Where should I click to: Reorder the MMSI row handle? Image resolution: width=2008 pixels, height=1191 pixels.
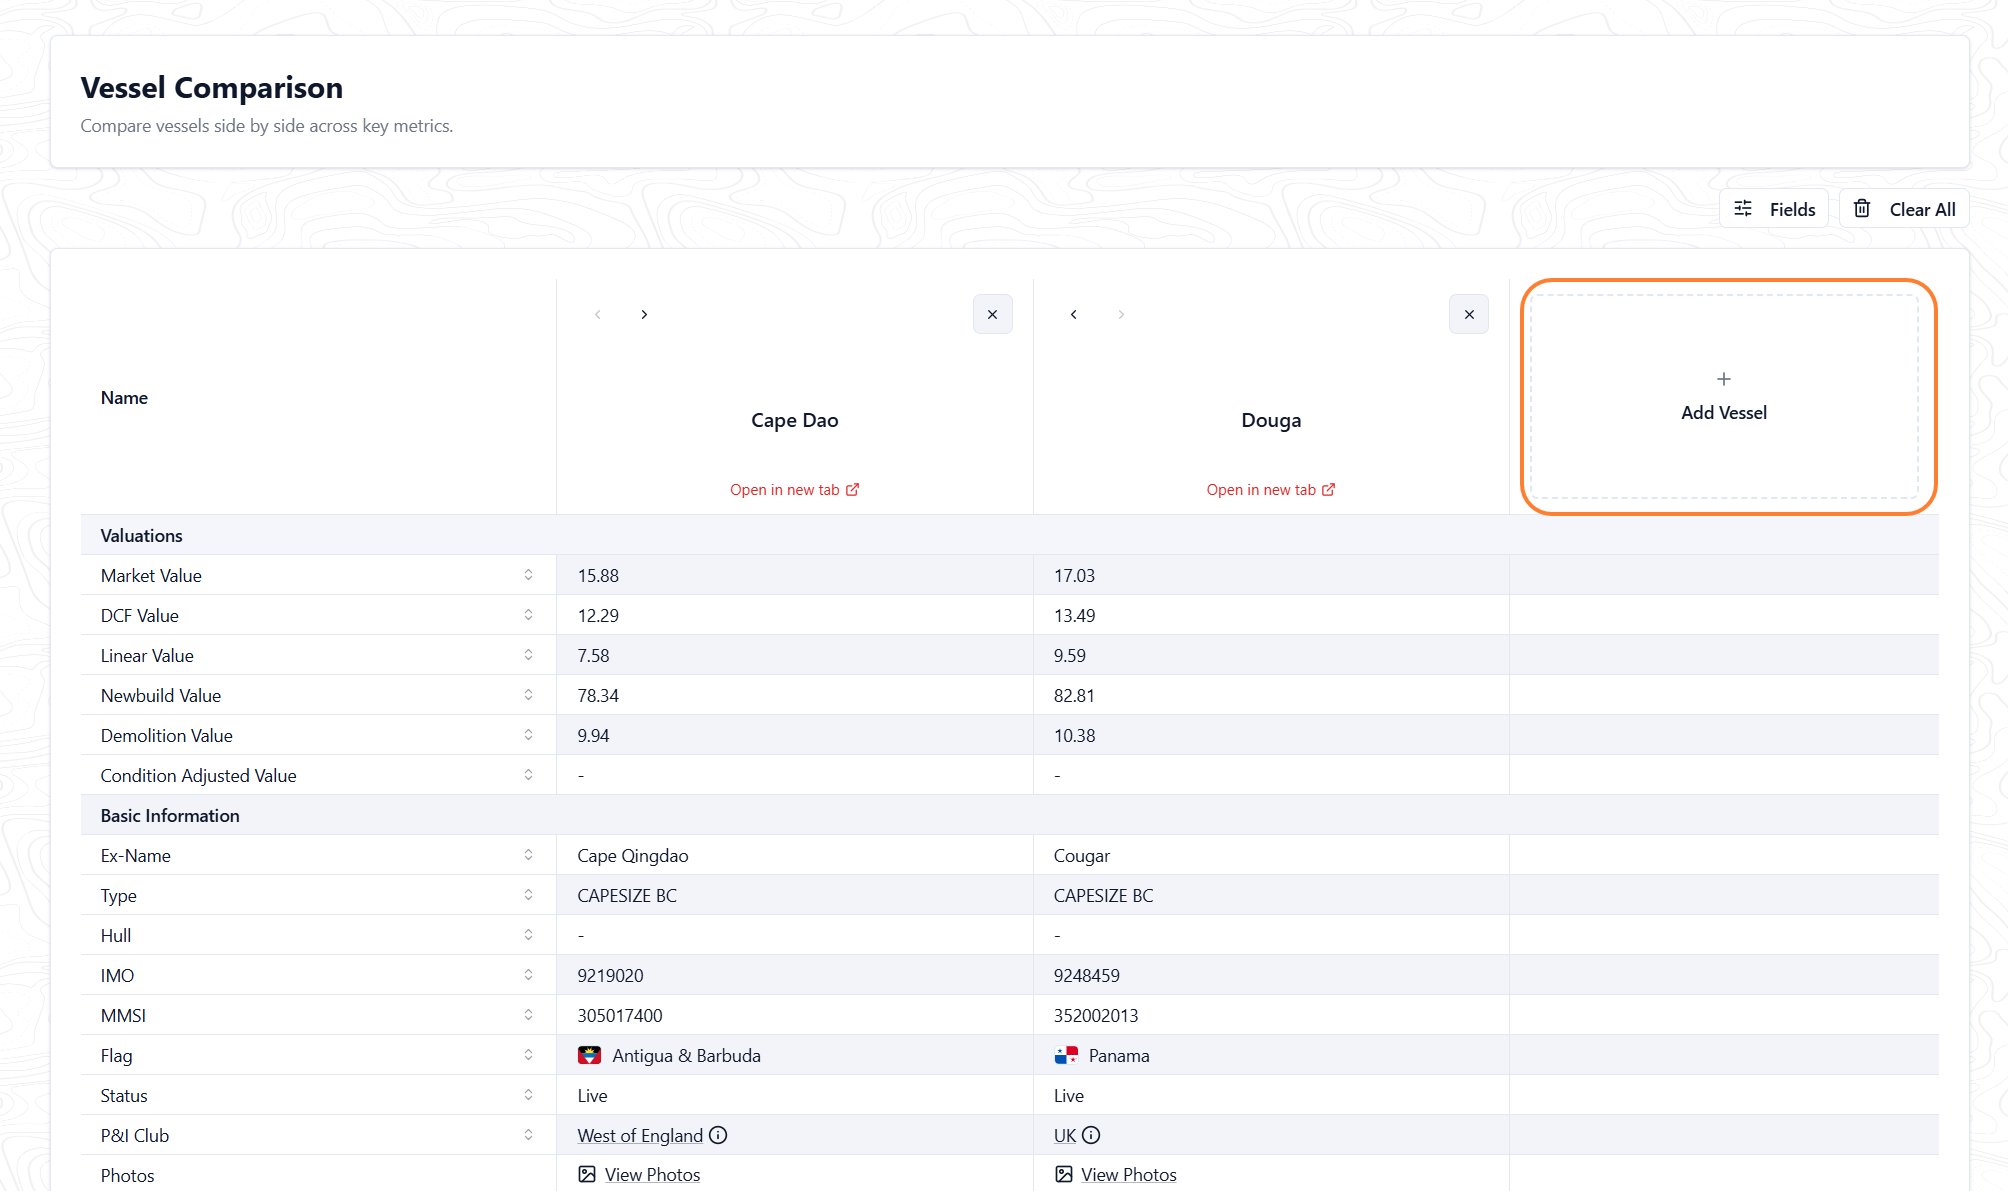pos(528,1015)
